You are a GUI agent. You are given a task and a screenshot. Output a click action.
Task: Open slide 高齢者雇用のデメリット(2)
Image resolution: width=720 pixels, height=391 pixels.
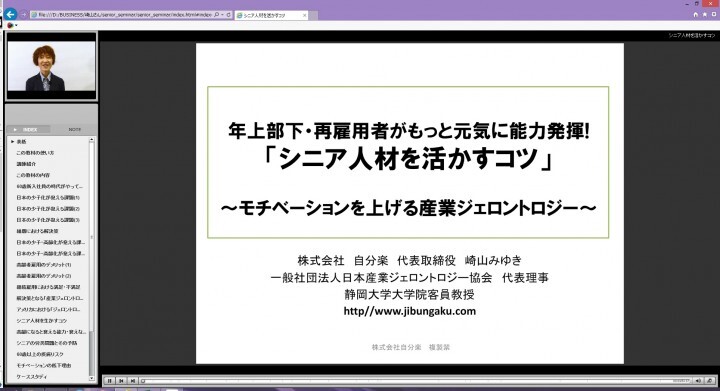pos(44,276)
